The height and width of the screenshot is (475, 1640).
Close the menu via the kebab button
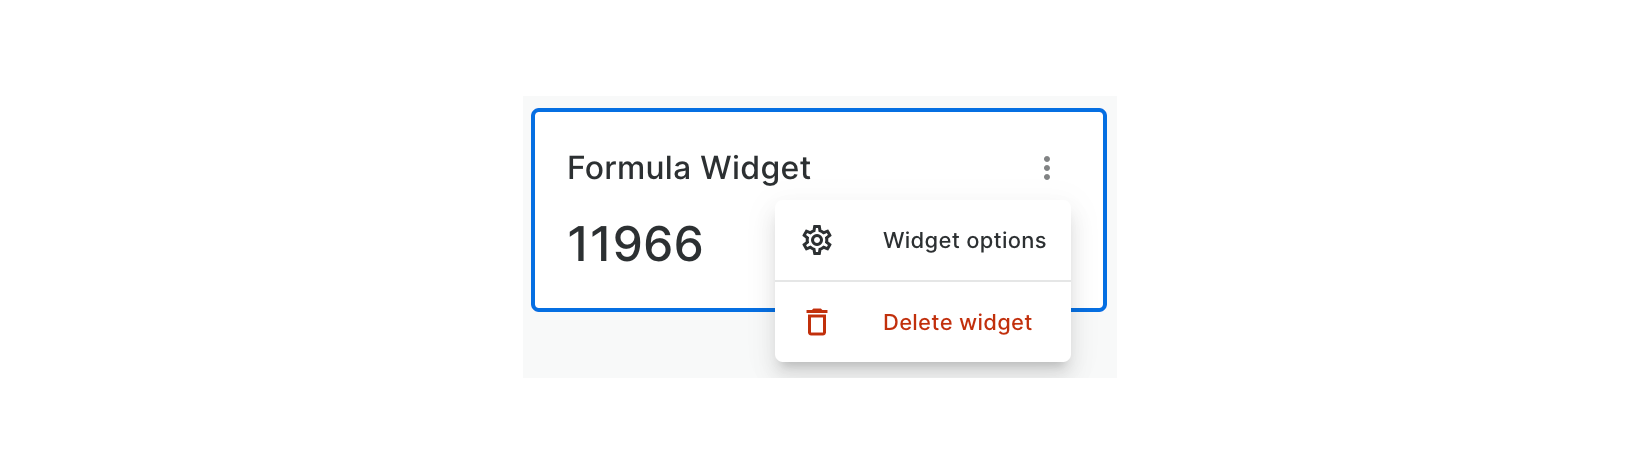[x=1046, y=168]
